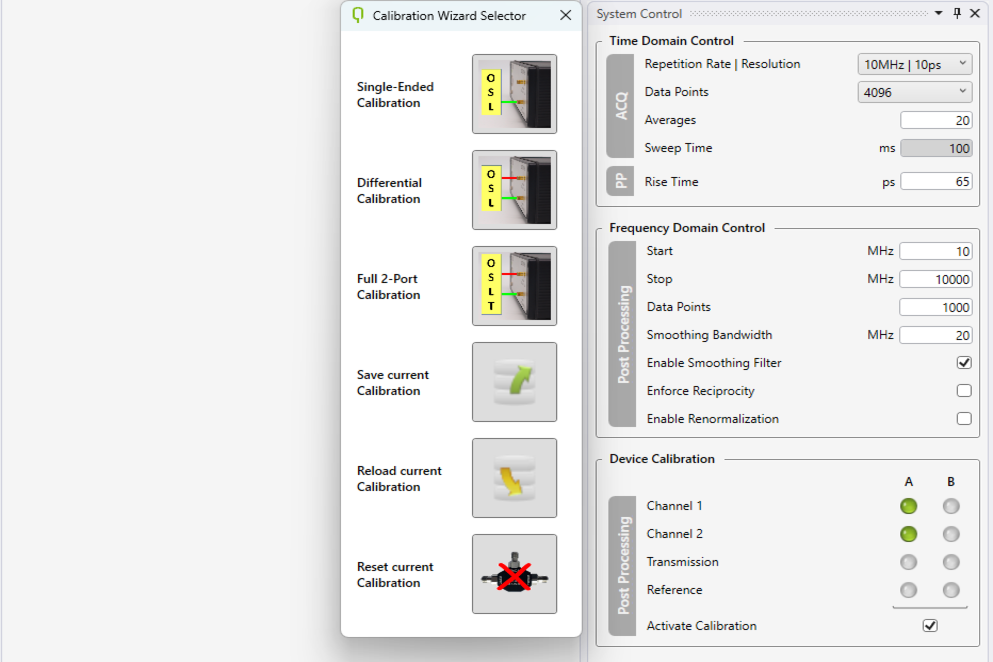
Task: Click the Averages input field
Action: [x=936, y=120]
